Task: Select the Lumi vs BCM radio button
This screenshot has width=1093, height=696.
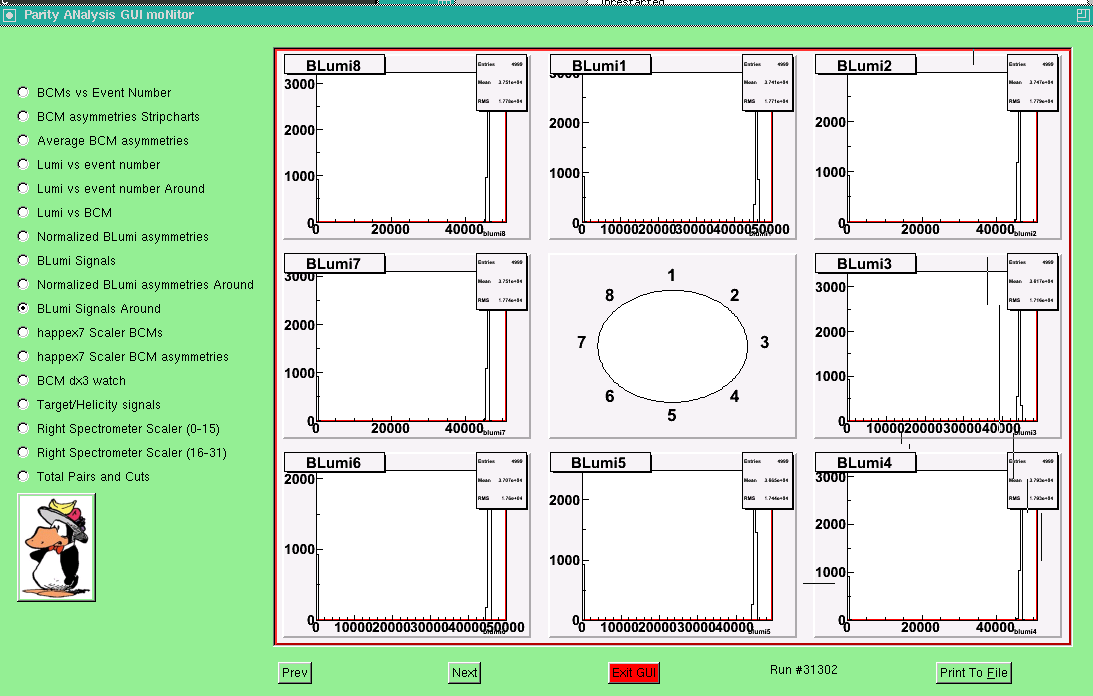Action: click(24, 213)
